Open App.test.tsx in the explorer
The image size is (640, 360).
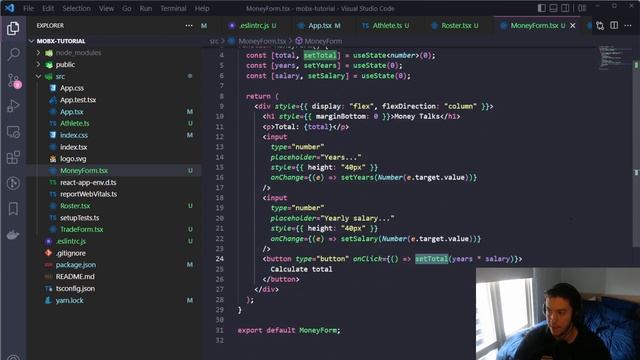pyautogui.click(x=78, y=100)
